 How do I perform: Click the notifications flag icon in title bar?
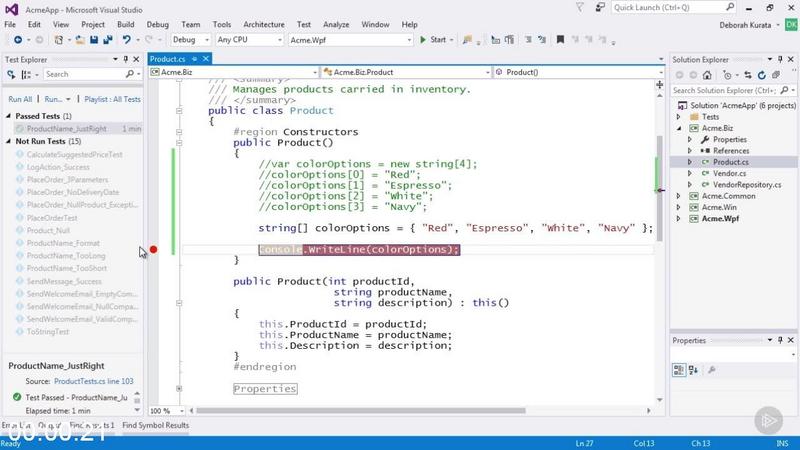[580, 7]
